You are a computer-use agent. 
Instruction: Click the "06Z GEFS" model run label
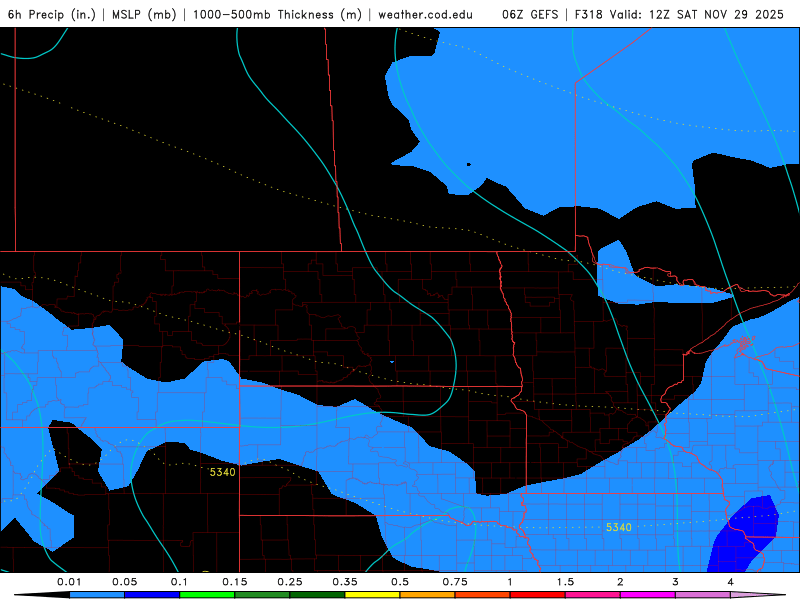coord(530,14)
